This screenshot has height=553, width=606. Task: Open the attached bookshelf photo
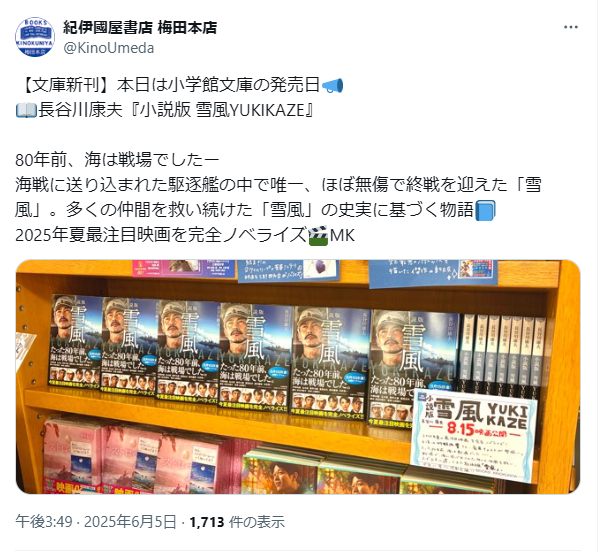tap(298, 377)
